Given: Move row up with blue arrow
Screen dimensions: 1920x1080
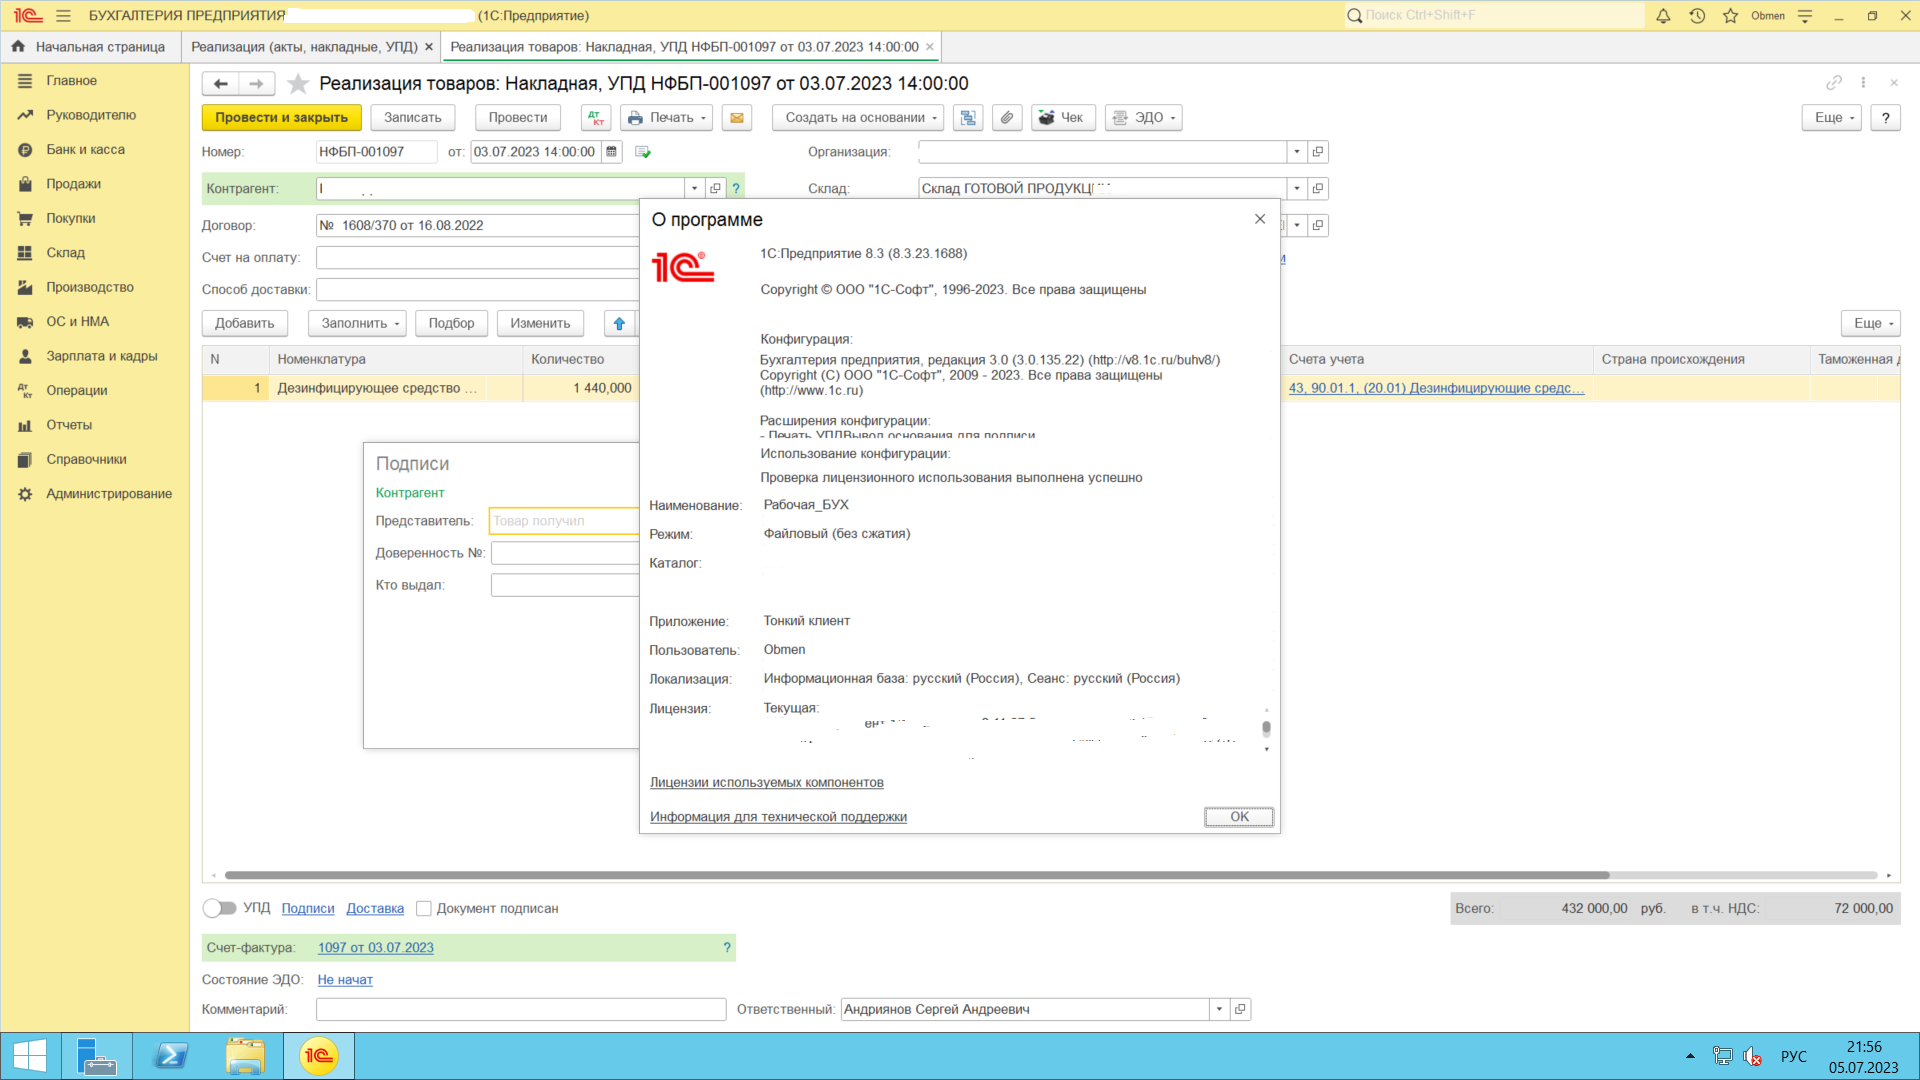Looking at the screenshot, I should (x=619, y=324).
